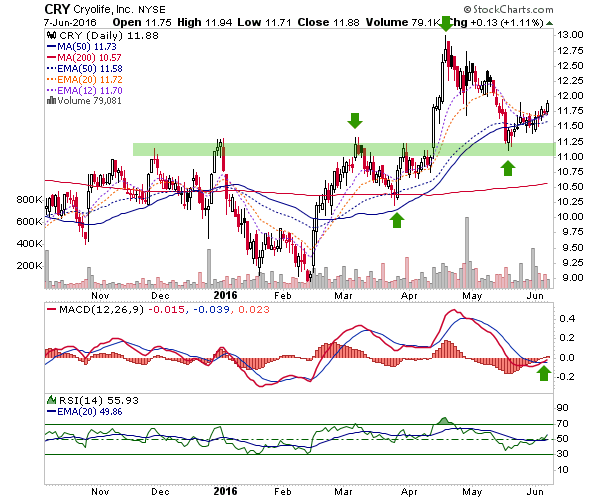Click Dec label under the RSI panel
Screen dimensions: 600x500
pos(160,492)
